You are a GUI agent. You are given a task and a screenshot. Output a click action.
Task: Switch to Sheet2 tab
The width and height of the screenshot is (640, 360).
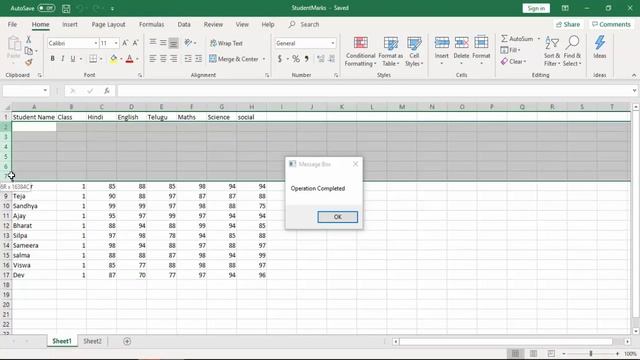[92, 341]
